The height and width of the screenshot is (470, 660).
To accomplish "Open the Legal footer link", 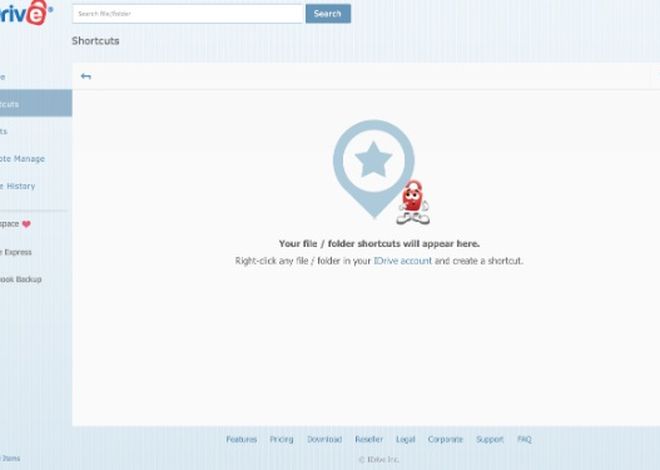I will point(405,439).
